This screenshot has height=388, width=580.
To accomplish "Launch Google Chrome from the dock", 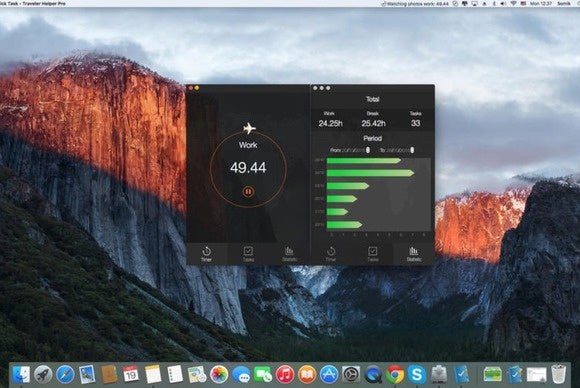I will click(395, 374).
